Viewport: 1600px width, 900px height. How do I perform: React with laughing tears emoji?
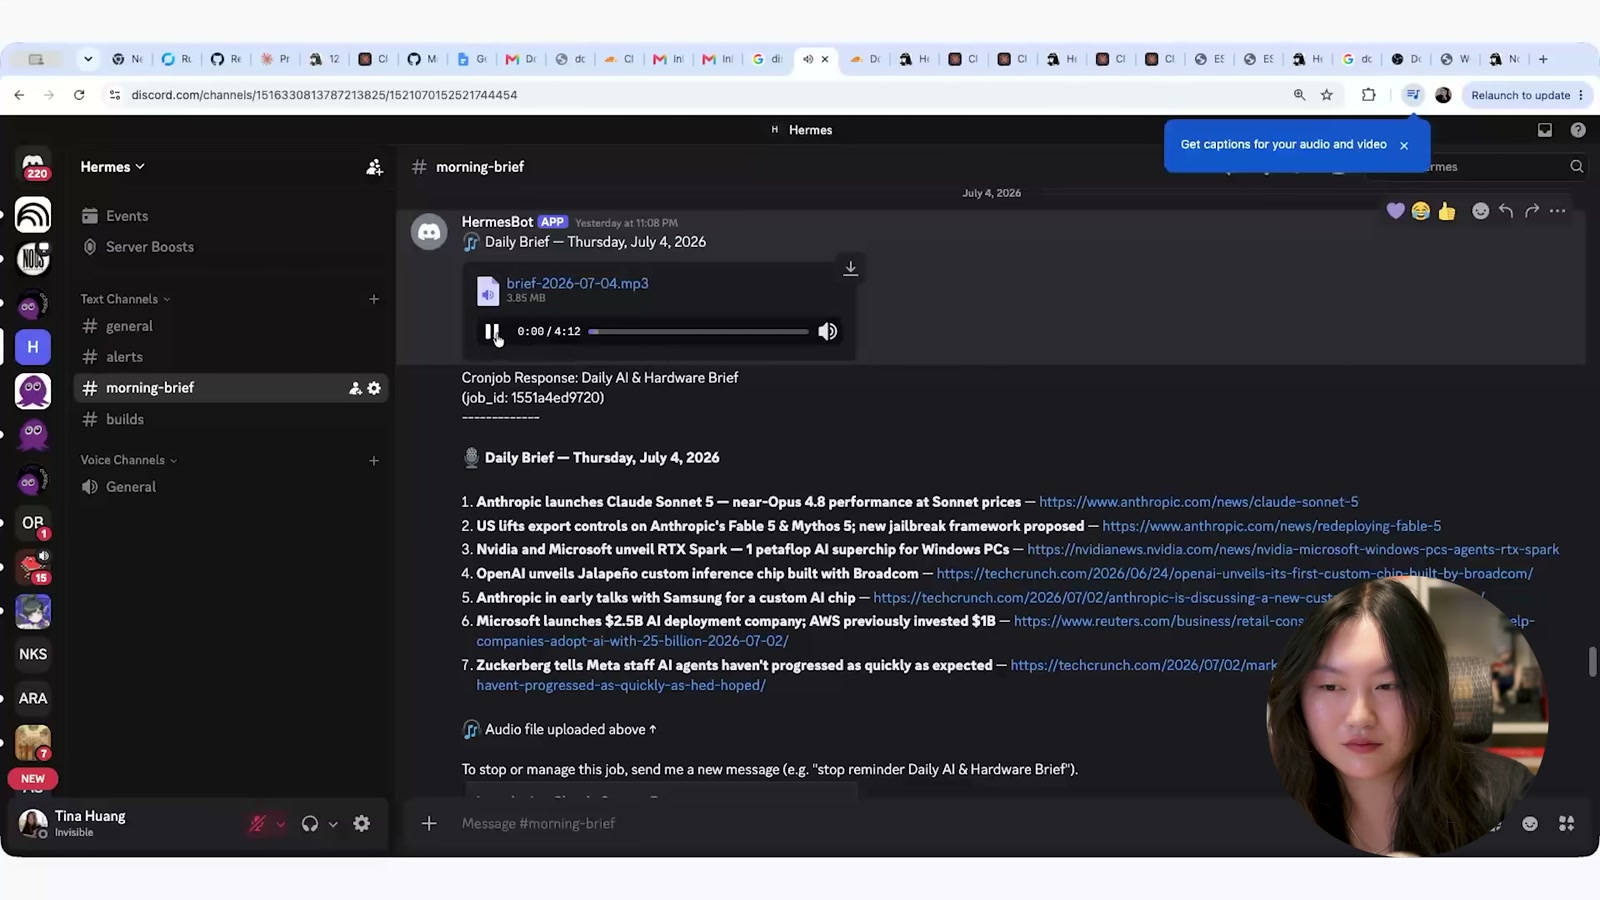(x=1421, y=211)
